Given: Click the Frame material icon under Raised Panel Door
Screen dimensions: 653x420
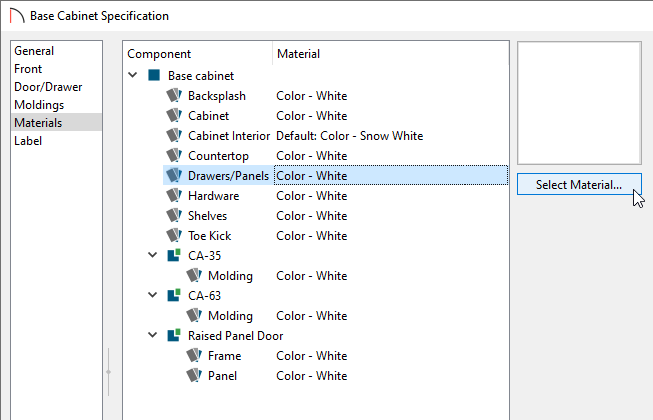Looking at the screenshot, I should pyautogui.click(x=194, y=355).
